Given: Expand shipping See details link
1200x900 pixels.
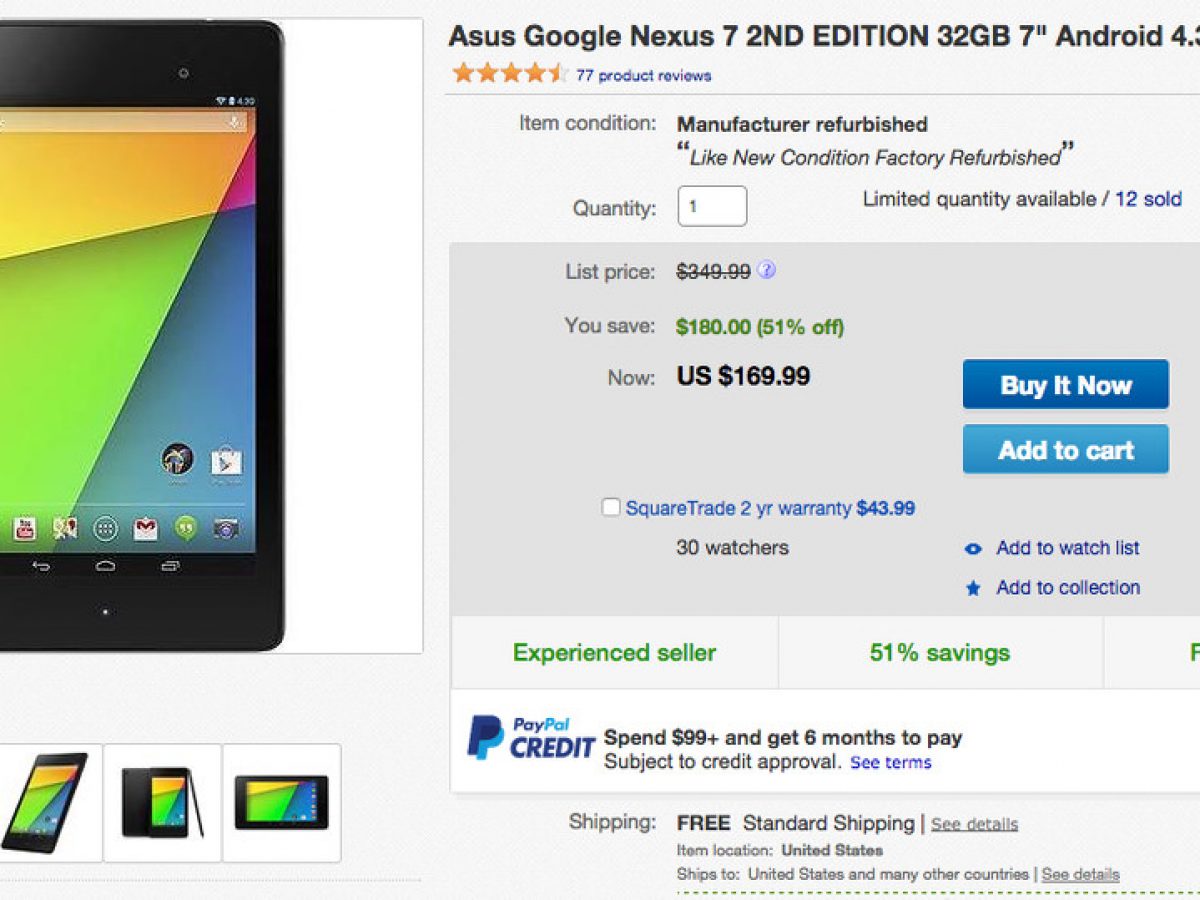Looking at the screenshot, I should [974, 824].
